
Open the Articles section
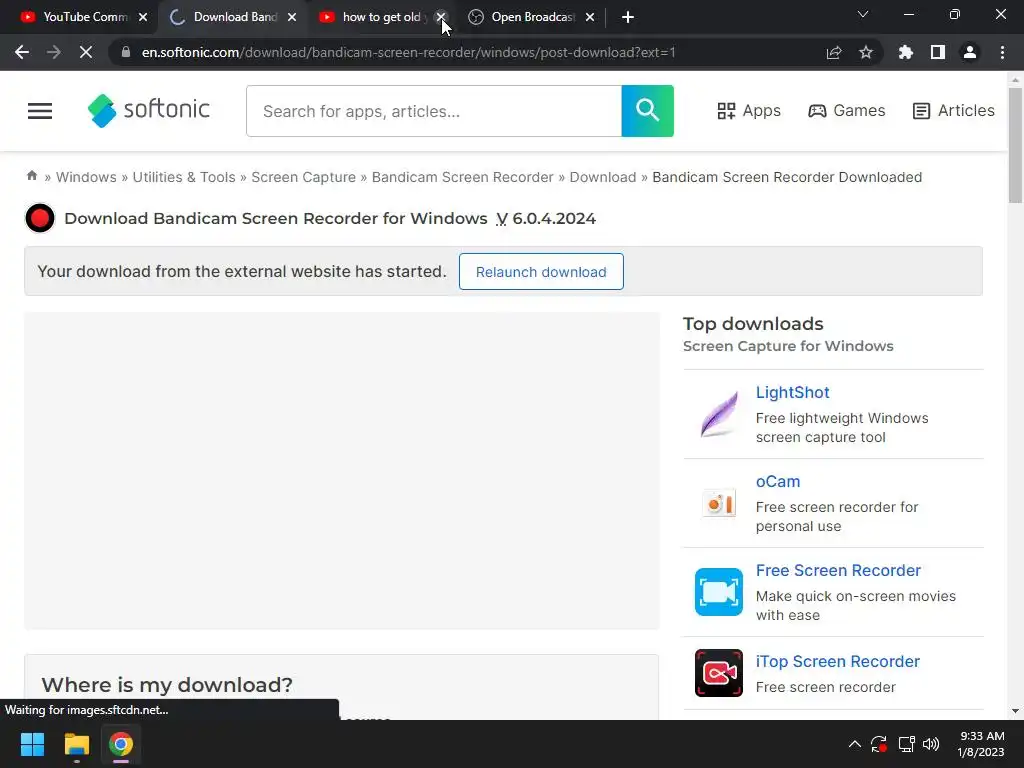pyautogui.click(x=953, y=111)
